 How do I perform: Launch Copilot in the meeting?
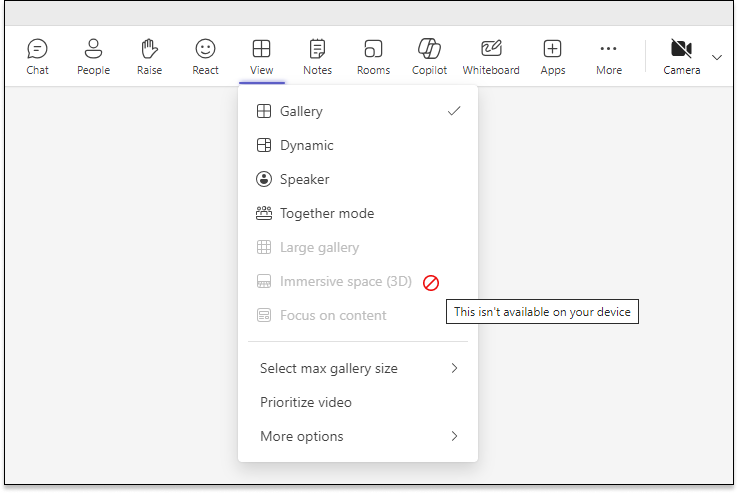[429, 57]
